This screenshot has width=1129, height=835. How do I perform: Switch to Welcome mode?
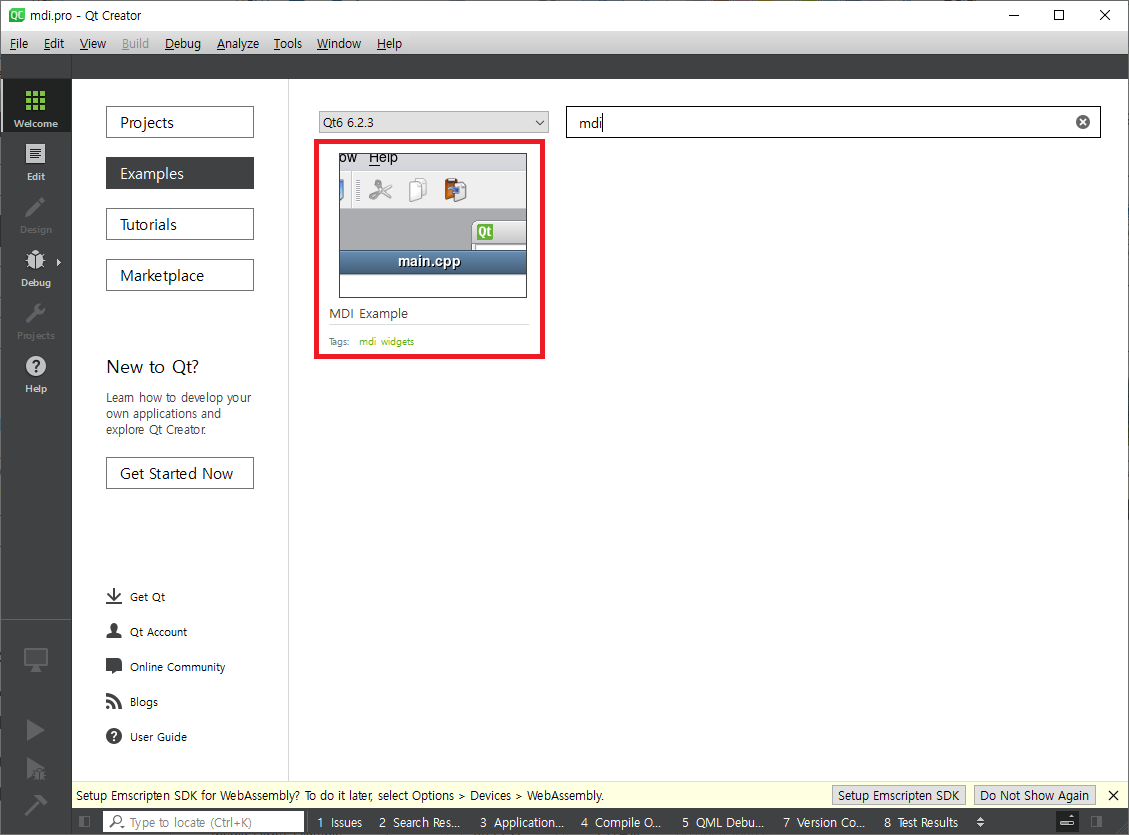click(35, 106)
